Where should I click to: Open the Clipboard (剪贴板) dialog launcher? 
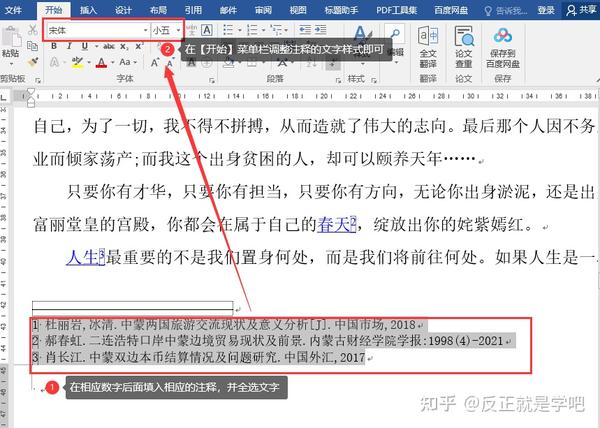pos(38,80)
